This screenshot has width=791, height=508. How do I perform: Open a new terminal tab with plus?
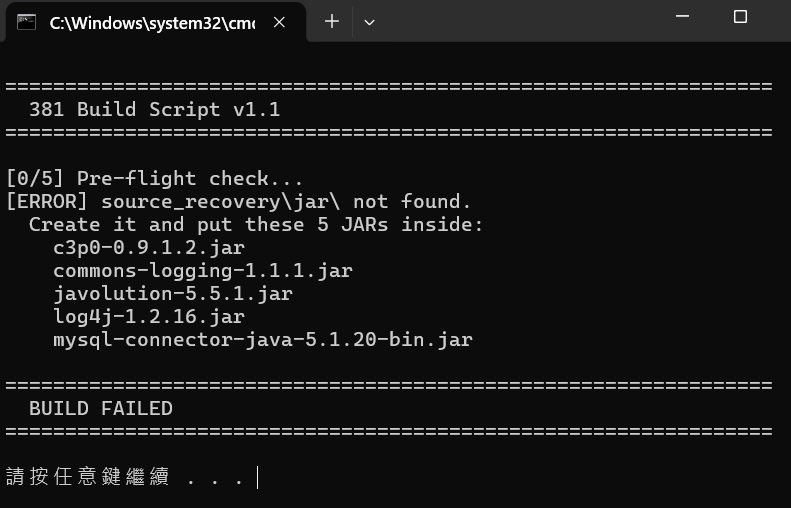331,22
